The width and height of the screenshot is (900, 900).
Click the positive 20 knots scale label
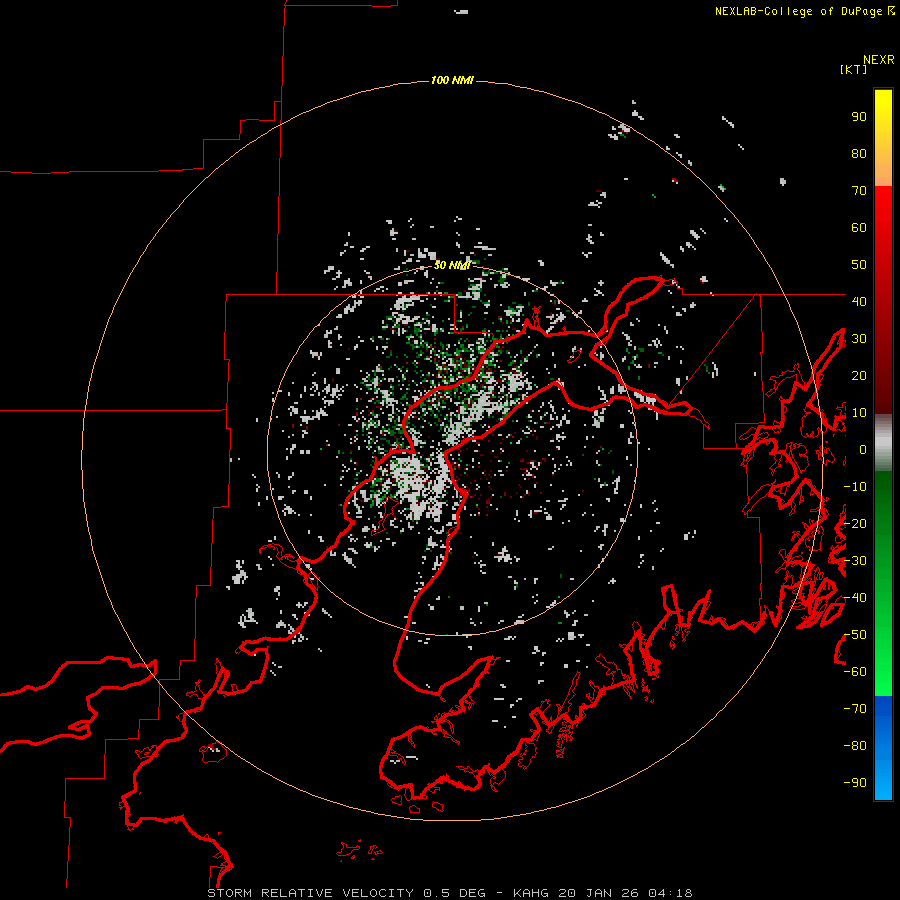click(x=859, y=376)
